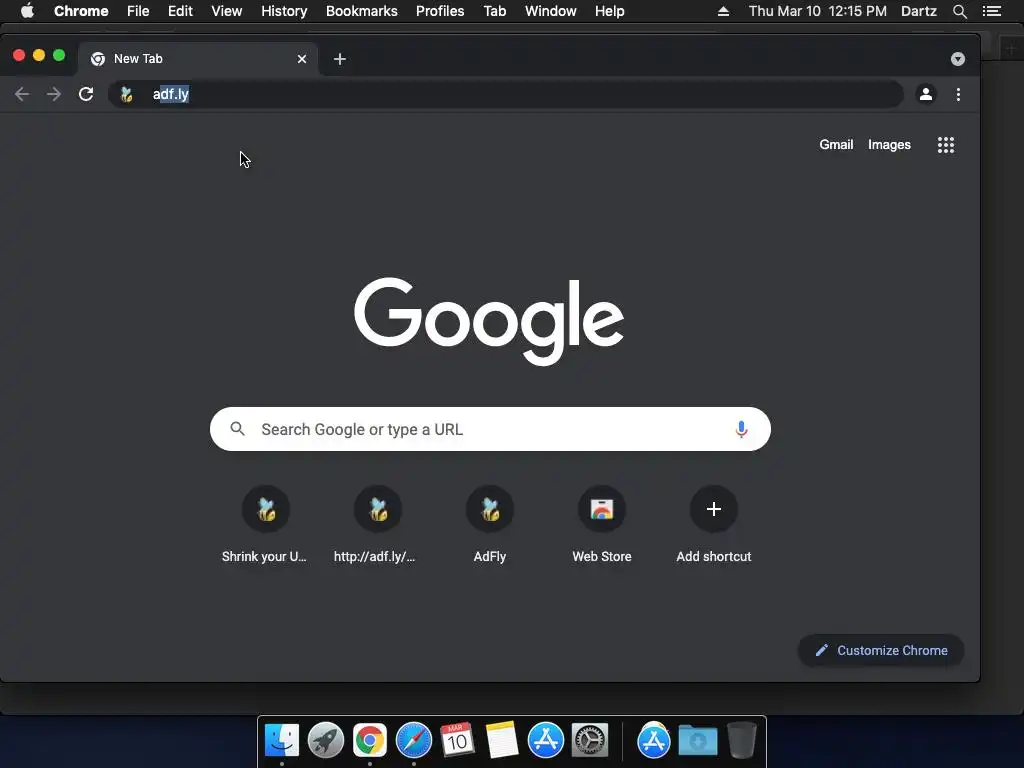Open Notes from the Dock

pyautogui.click(x=502, y=740)
